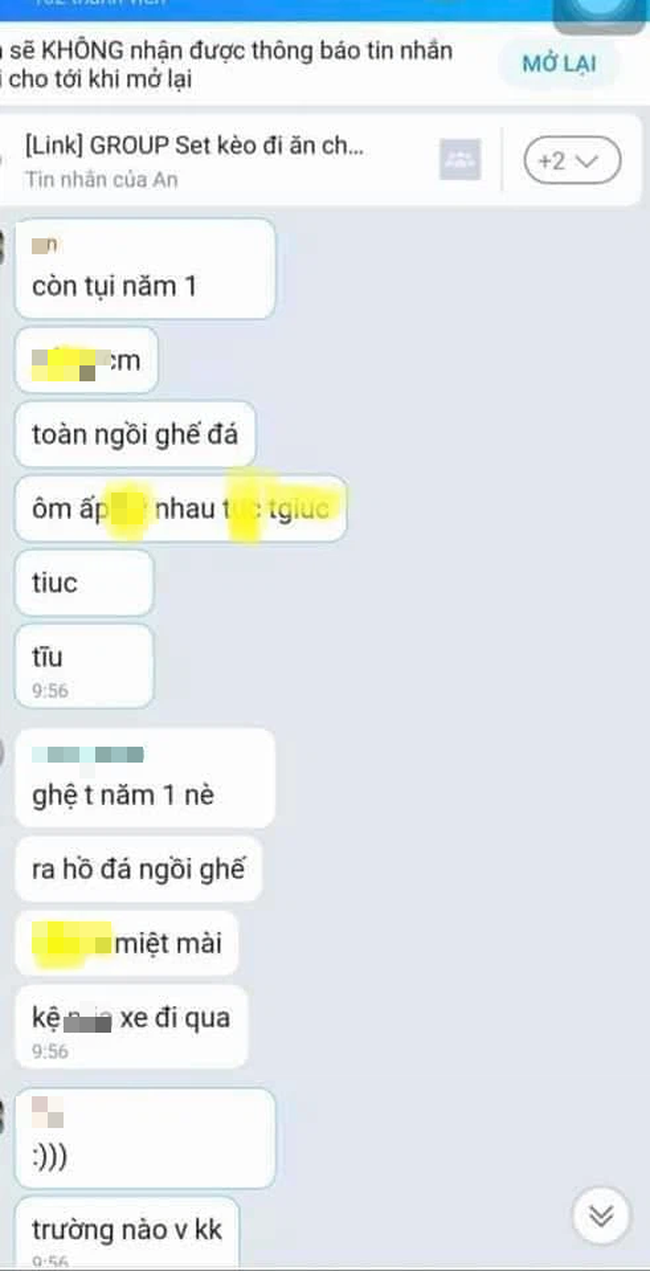
Task: Tap the 'tiuc' message bubble
Action: click(85, 583)
